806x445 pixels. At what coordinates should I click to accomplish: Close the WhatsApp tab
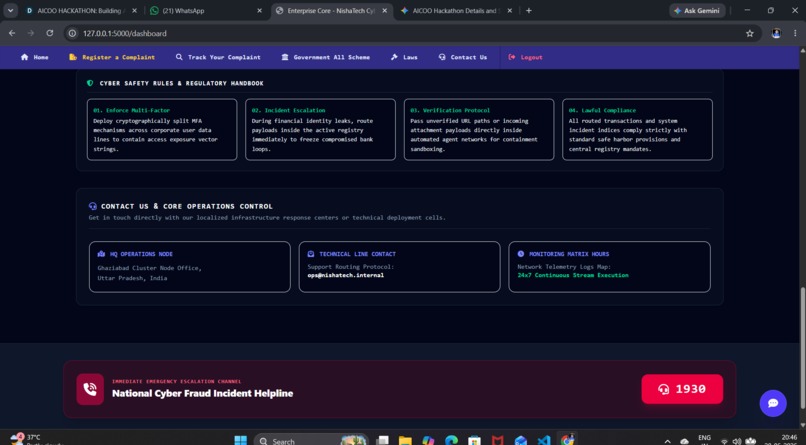[260, 10]
